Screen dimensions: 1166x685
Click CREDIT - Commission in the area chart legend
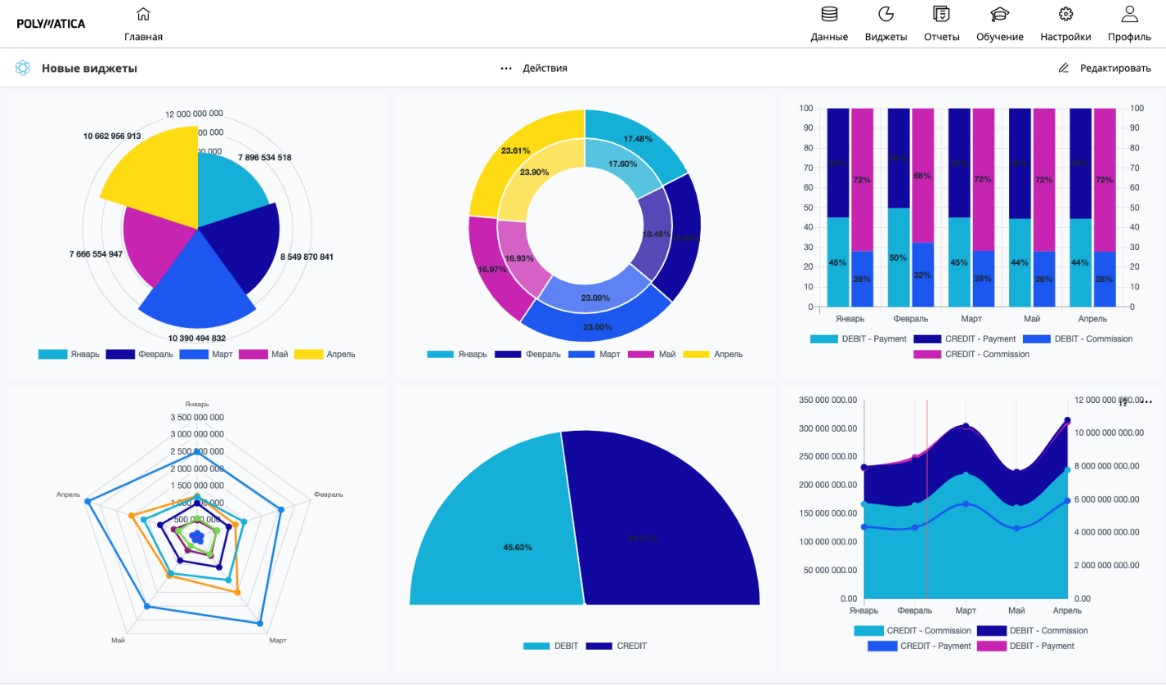pos(912,630)
